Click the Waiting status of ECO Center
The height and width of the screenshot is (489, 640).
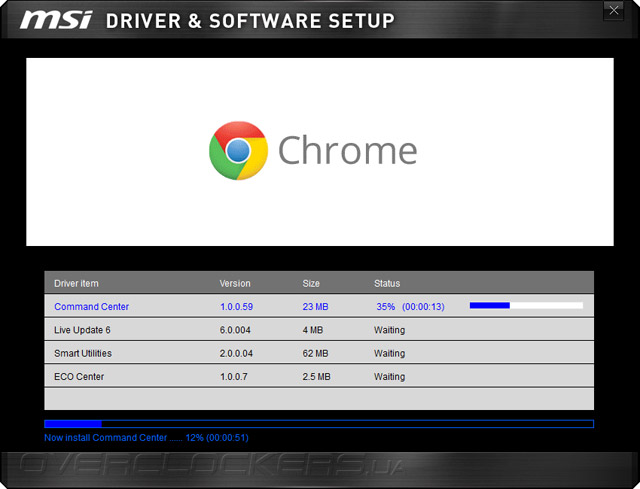click(x=389, y=376)
